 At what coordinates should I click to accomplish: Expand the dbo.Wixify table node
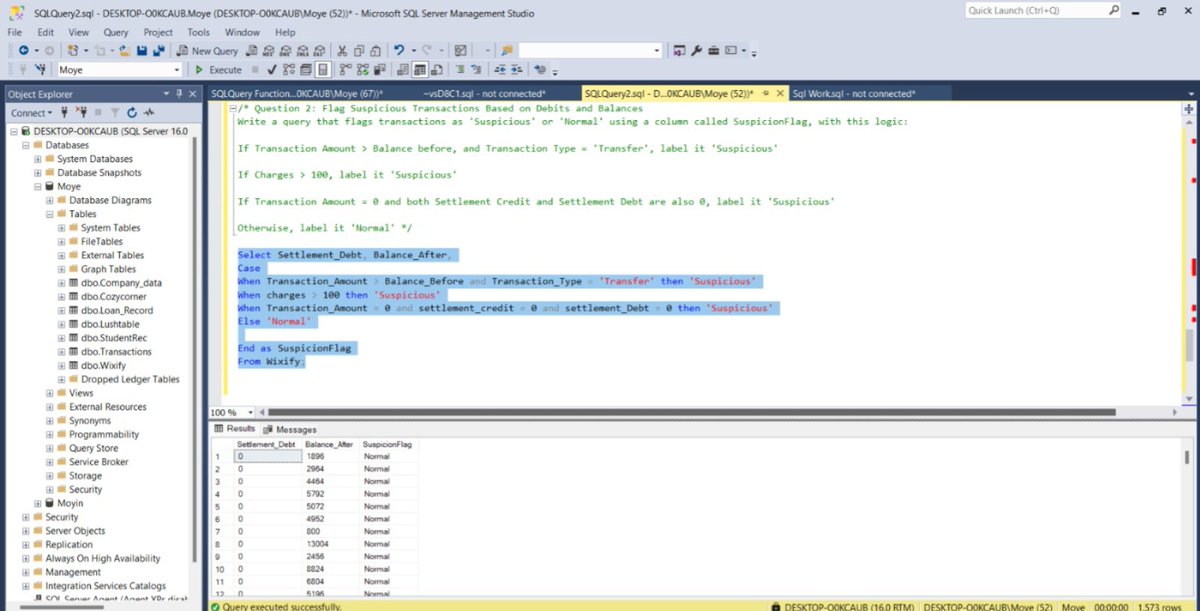pyautogui.click(x=61, y=366)
